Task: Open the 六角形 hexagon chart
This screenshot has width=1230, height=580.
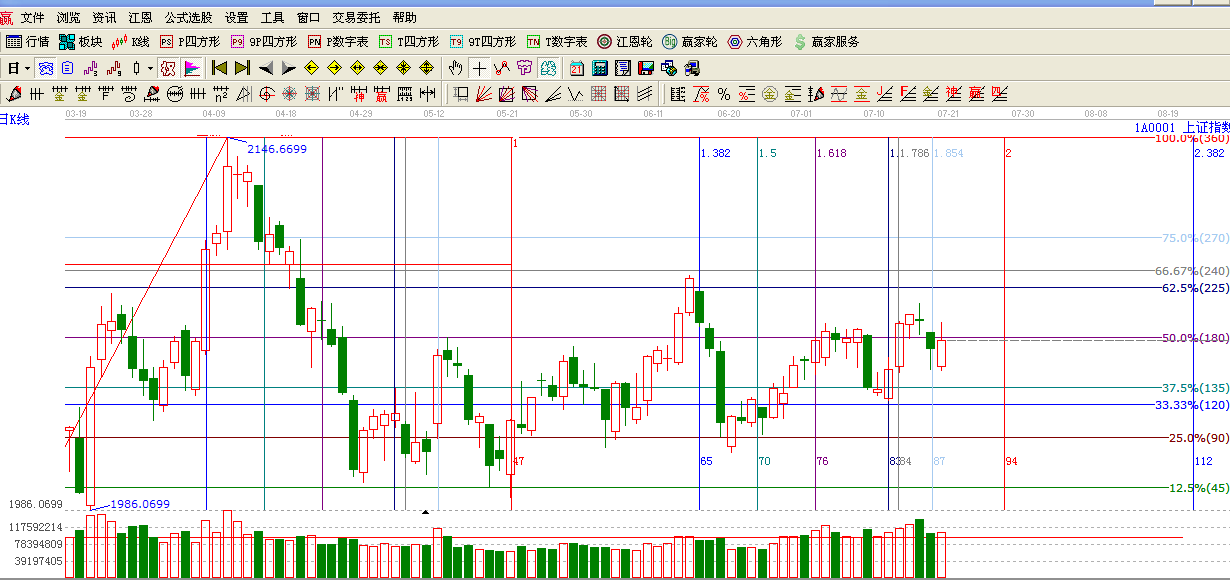Action: click(x=756, y=42)
